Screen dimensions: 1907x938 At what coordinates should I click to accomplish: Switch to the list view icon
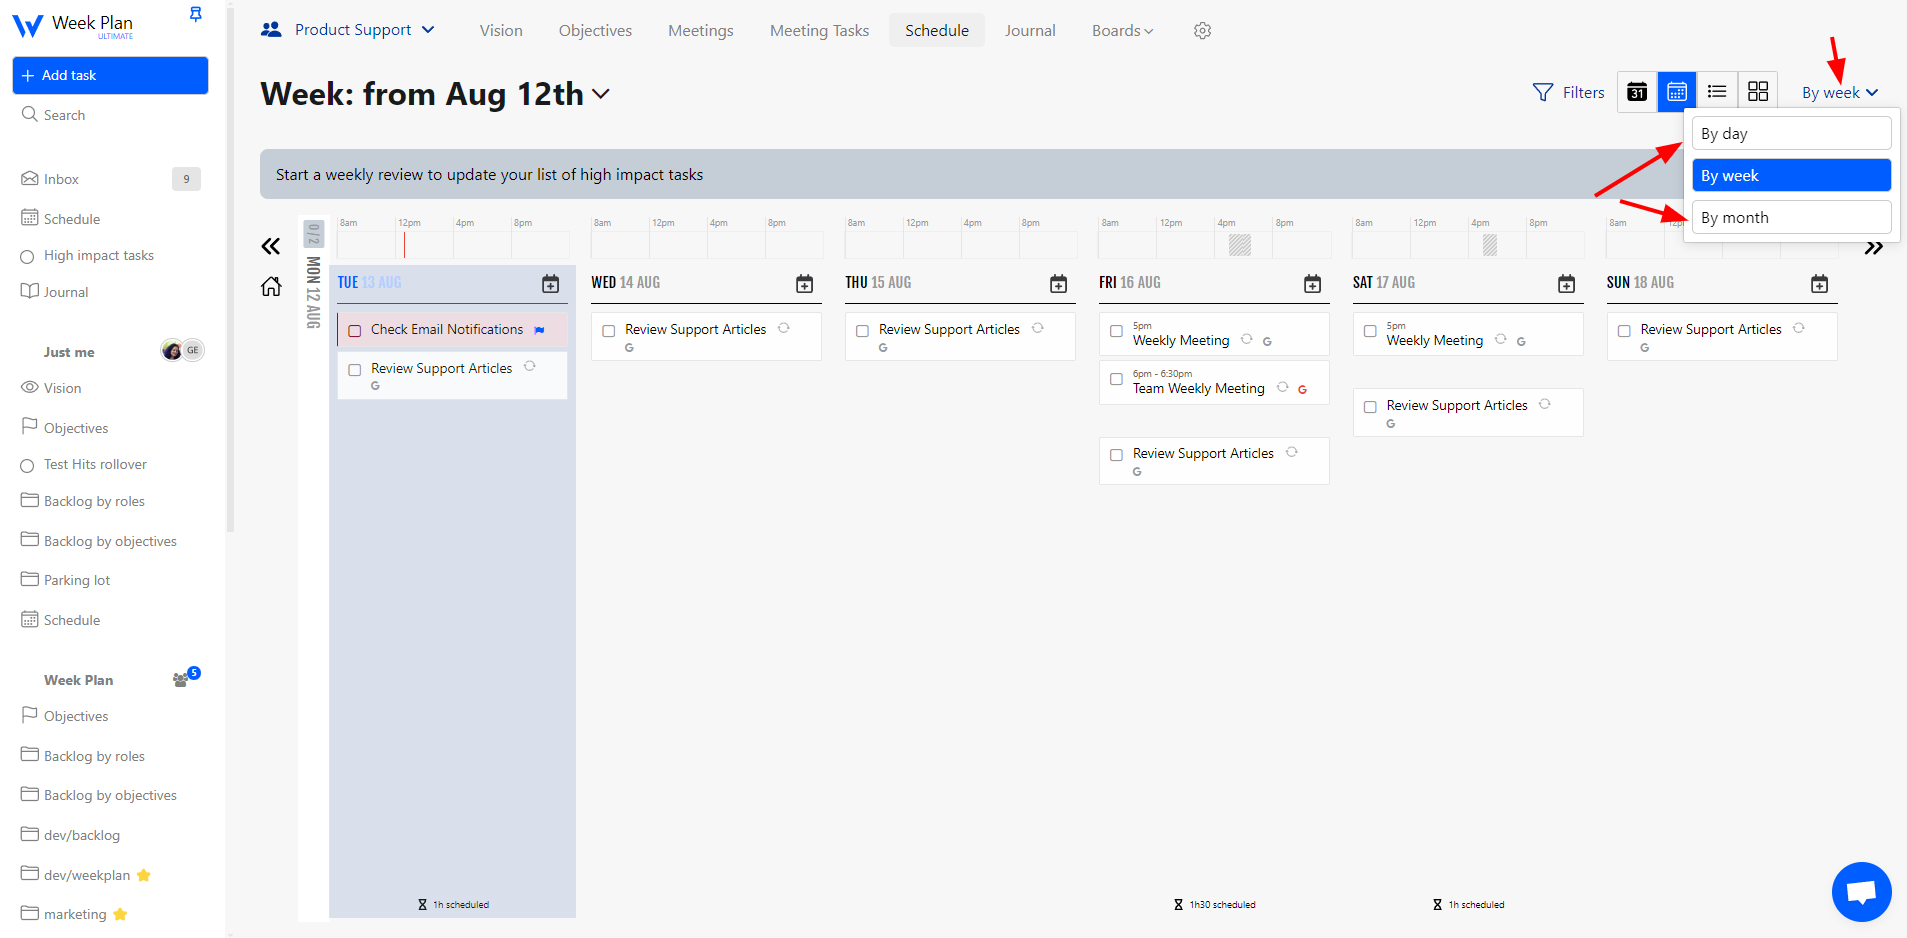click(1717, 92)
